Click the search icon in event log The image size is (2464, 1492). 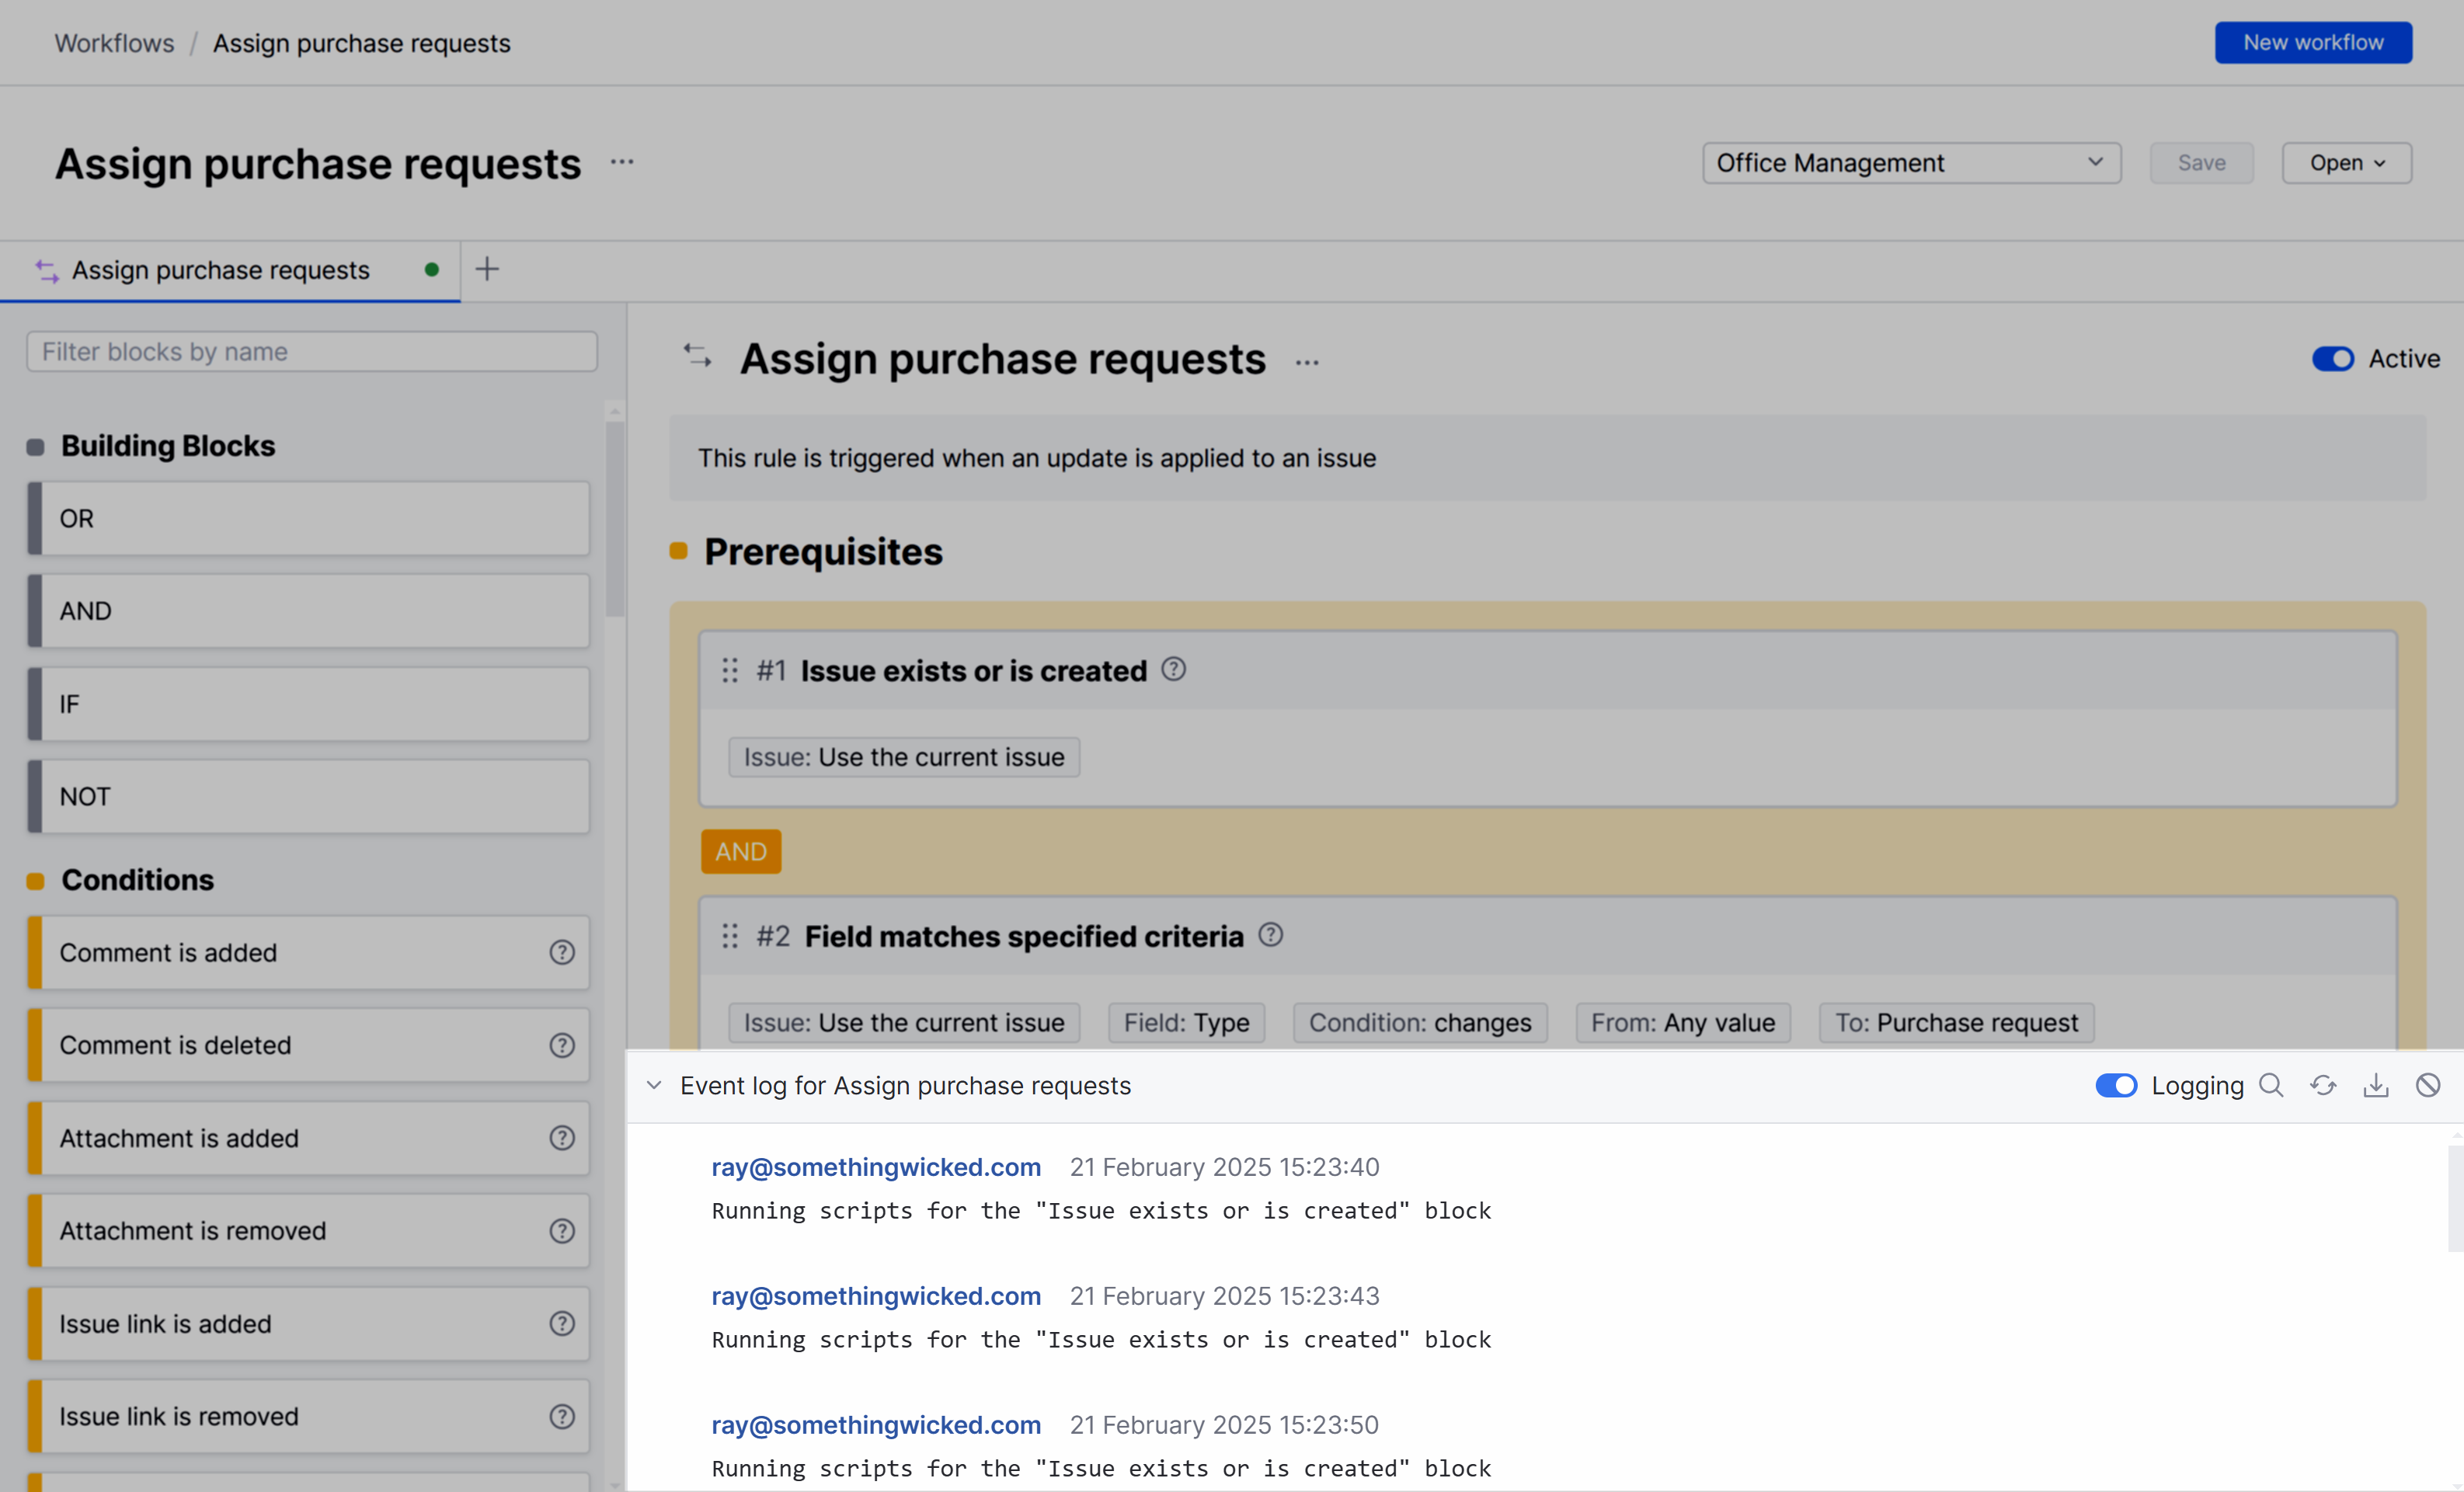click(2271, 1086)
